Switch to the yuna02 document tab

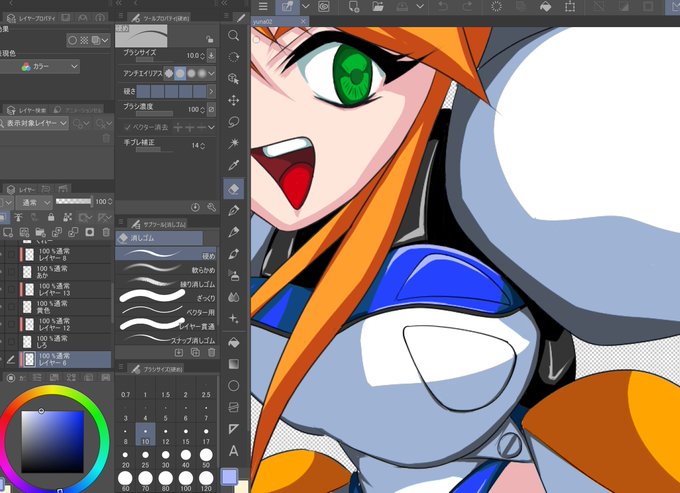[280, 21]
